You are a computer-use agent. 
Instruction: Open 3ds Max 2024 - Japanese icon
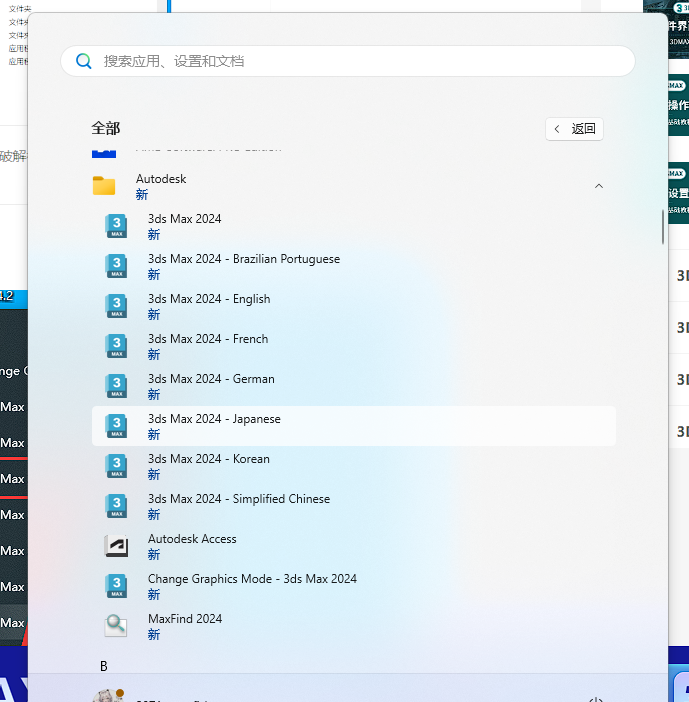pos(116,426)
